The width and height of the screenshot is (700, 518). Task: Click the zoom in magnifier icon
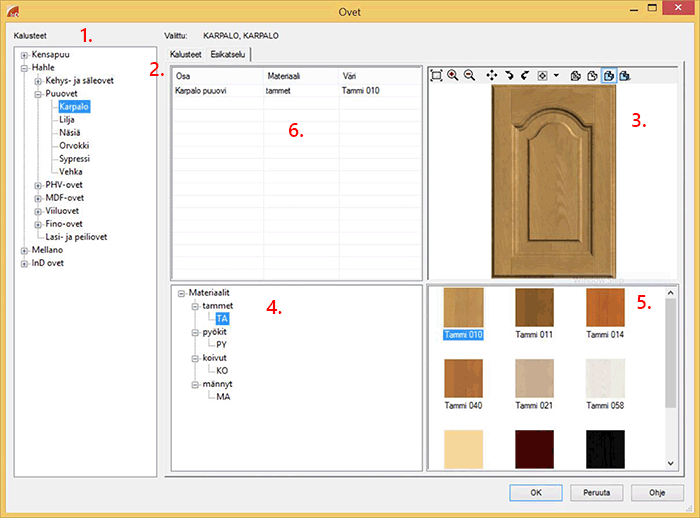tap(453, 75)
